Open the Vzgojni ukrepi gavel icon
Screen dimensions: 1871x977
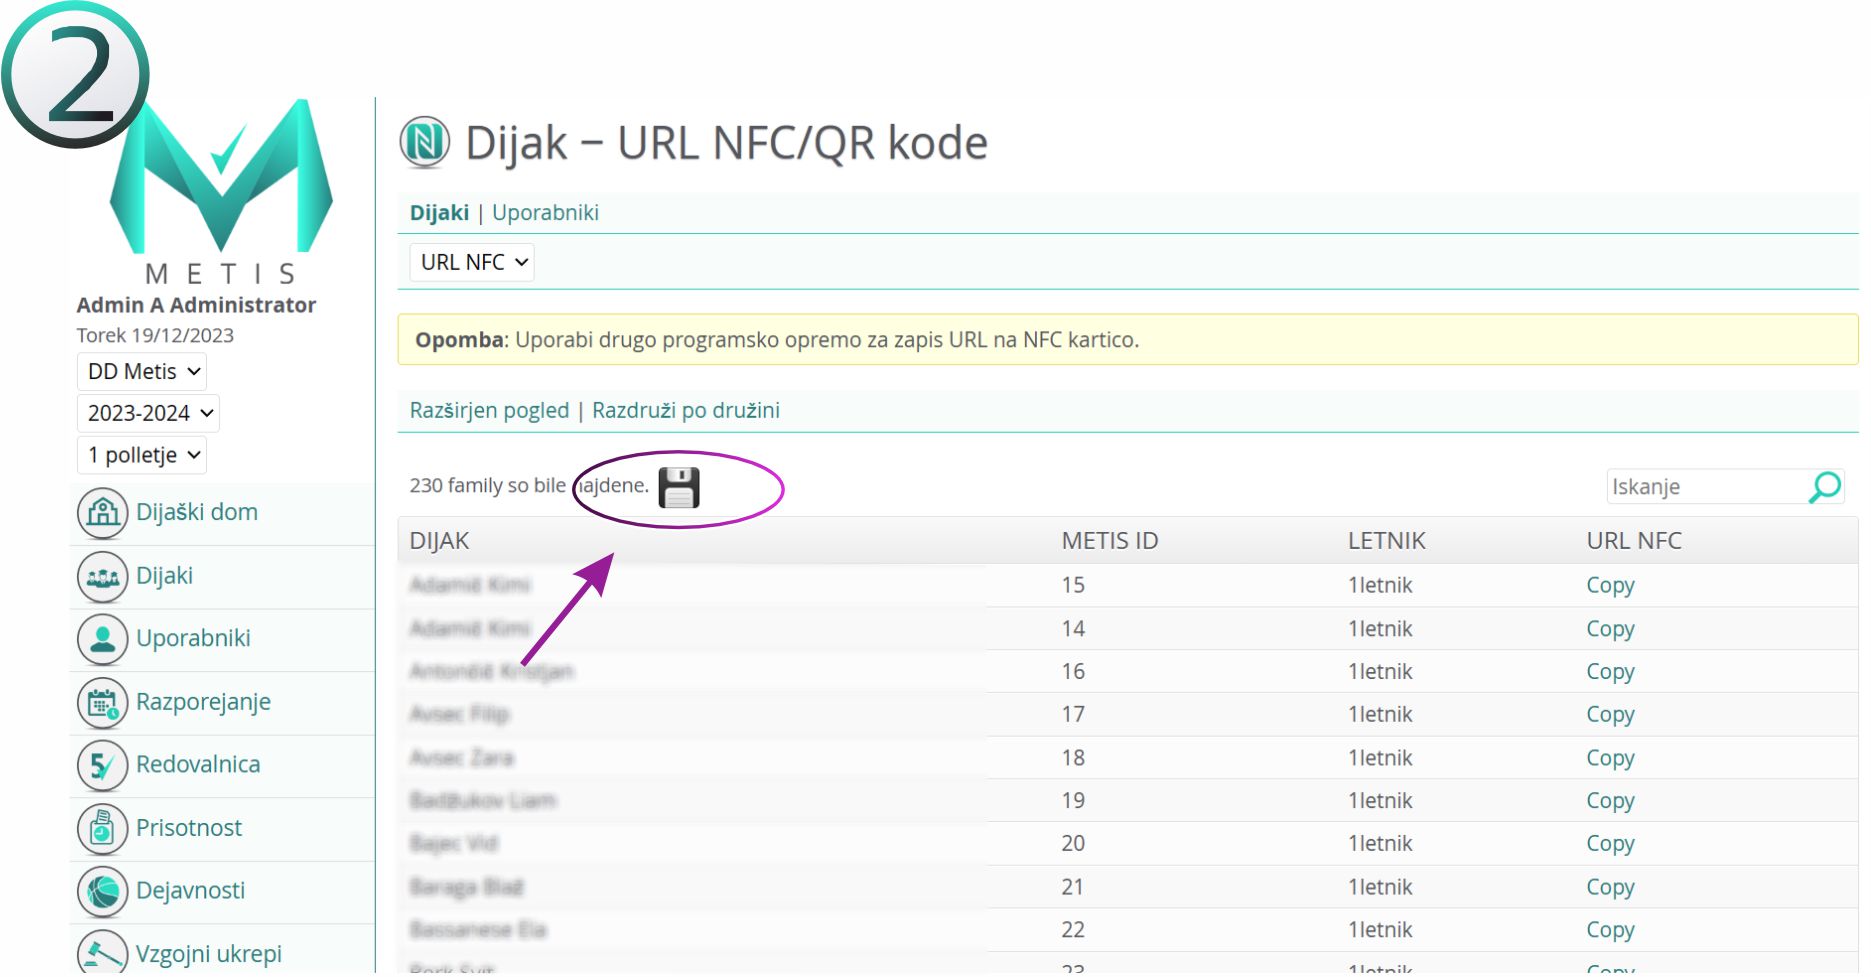point(102,953)
